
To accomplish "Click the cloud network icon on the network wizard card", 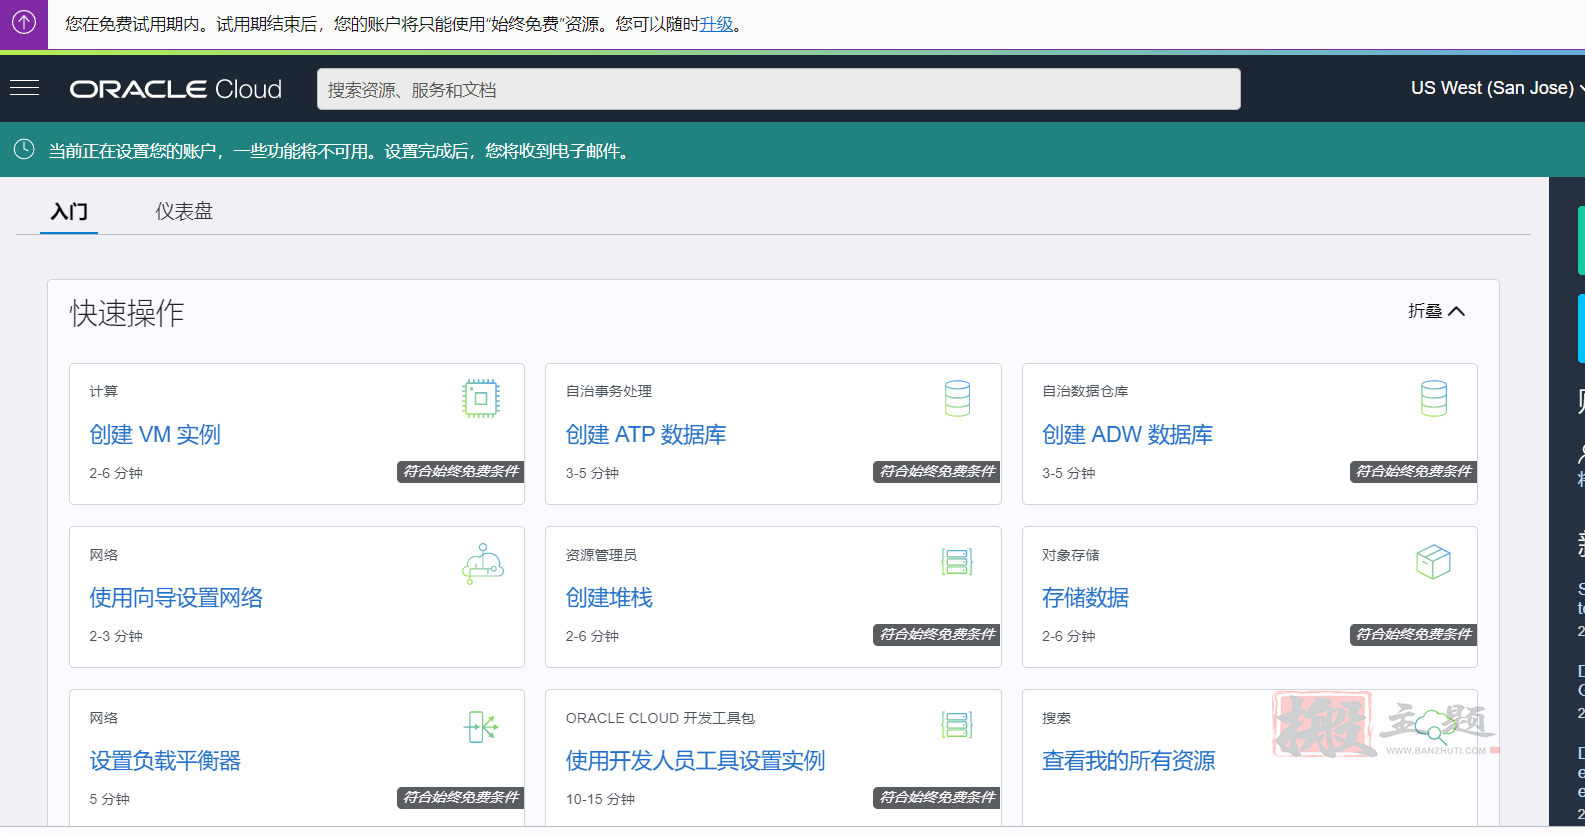I will (483, 563).
